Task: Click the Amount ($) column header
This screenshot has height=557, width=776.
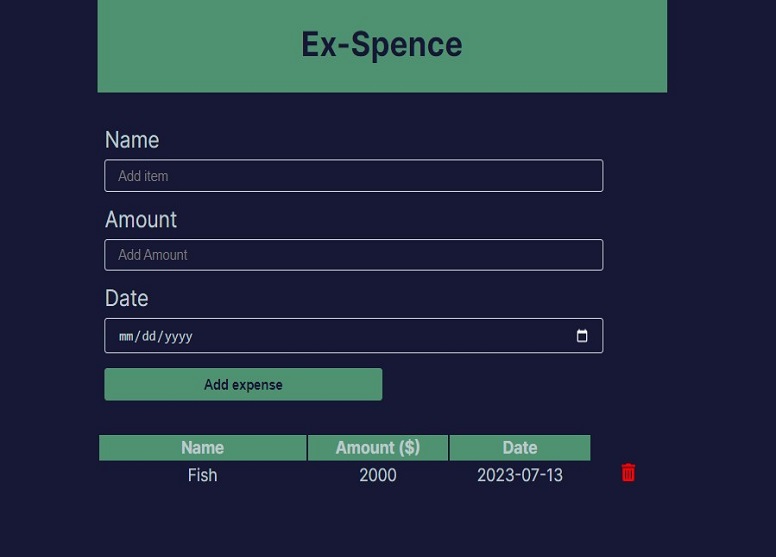Action: [x=377, y=448]
